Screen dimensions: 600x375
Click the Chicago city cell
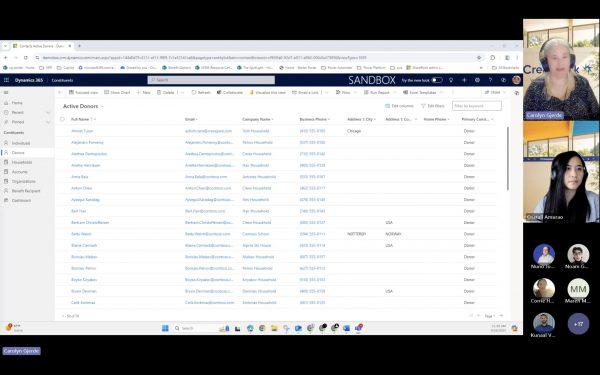pyautogui.click(x=354, y=131)
